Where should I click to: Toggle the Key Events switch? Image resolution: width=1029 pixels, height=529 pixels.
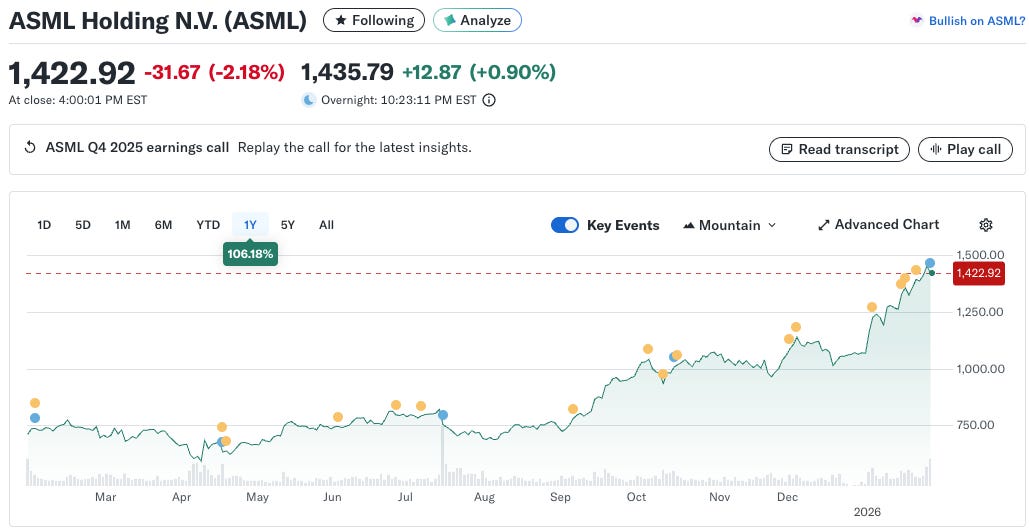(564, 225)
